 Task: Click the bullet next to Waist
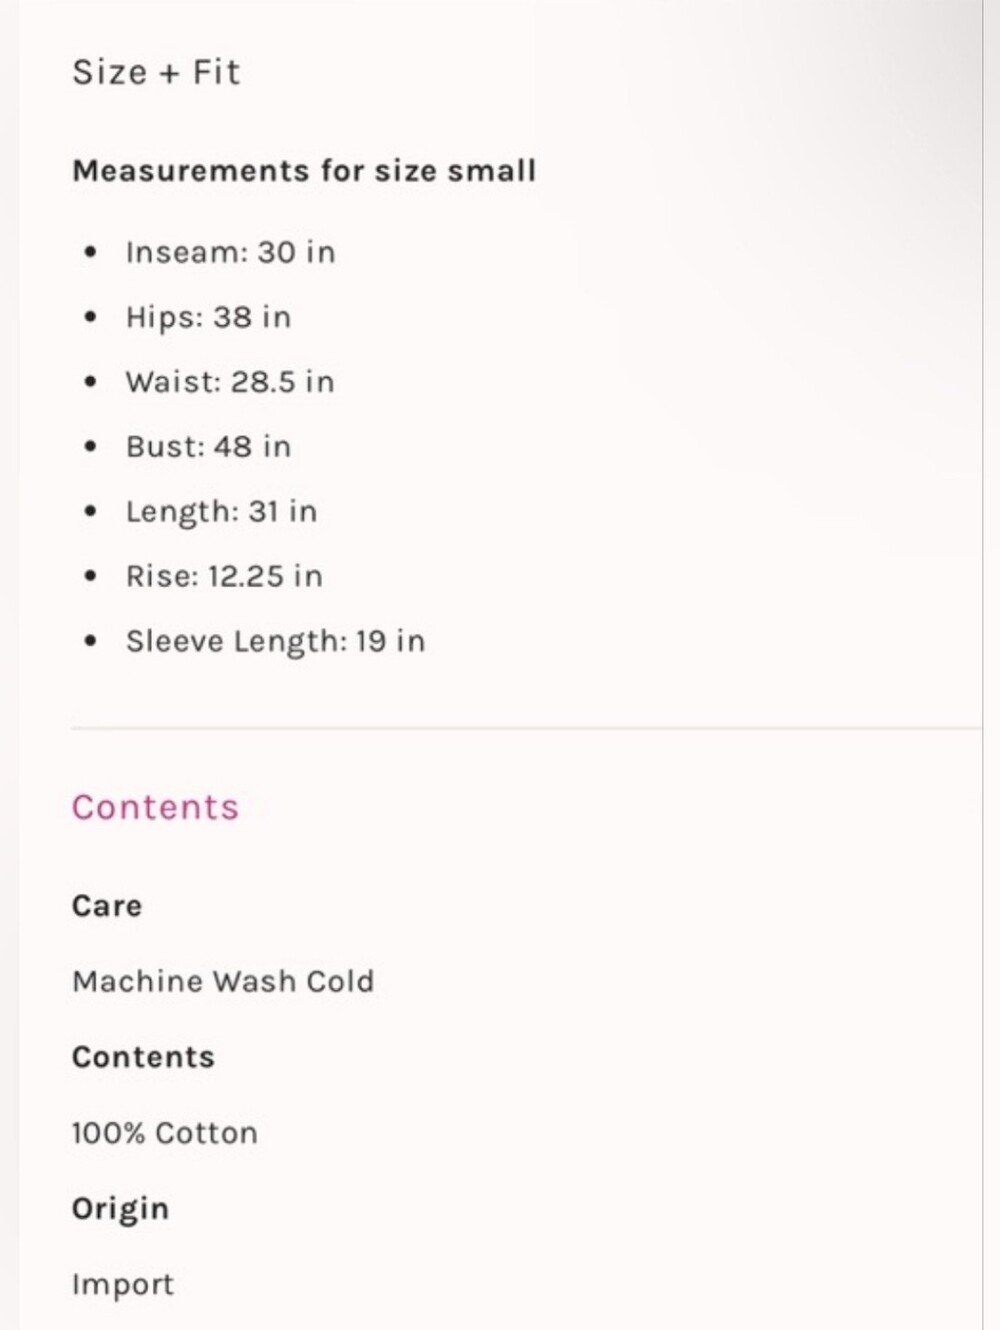coord(91,382)
